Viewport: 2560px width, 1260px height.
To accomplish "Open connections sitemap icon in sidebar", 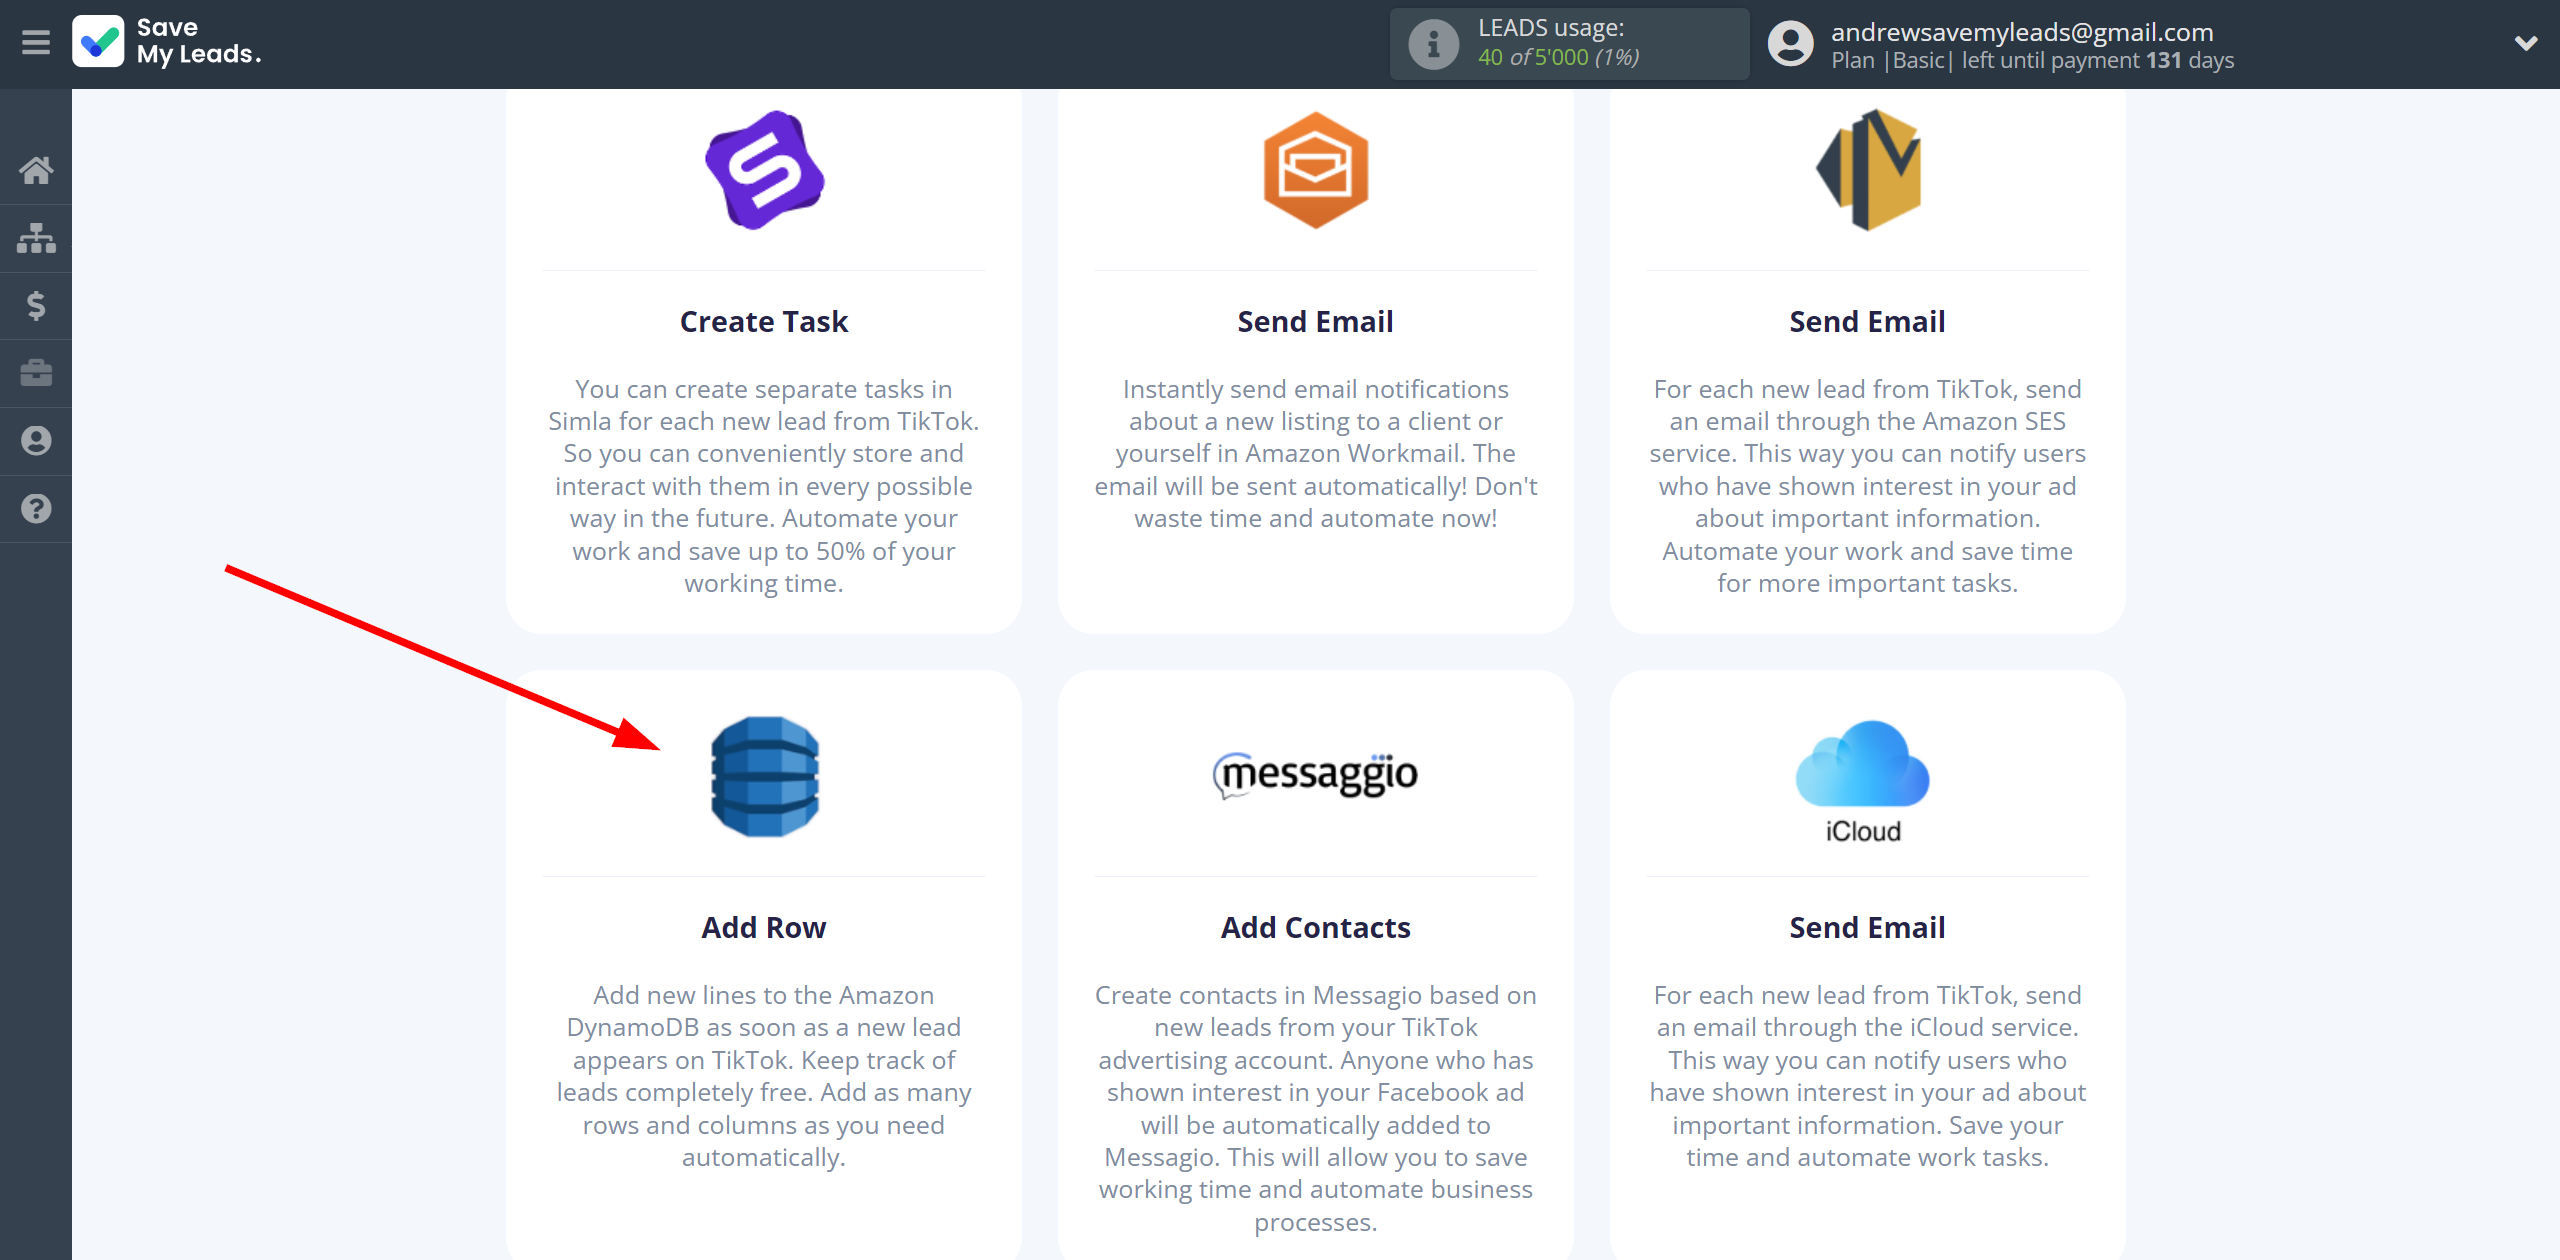I will click(36, 238).
